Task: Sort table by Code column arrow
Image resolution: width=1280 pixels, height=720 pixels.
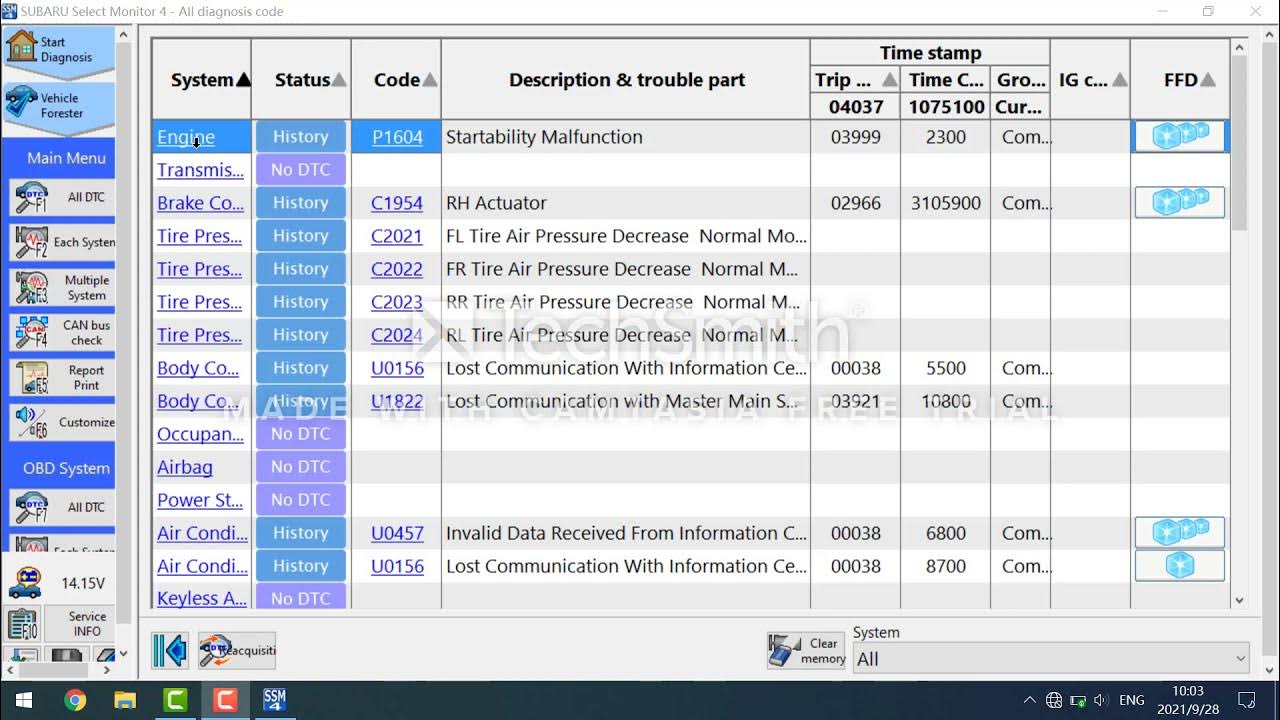Action: pyautogui.click(x=429, y=80)
